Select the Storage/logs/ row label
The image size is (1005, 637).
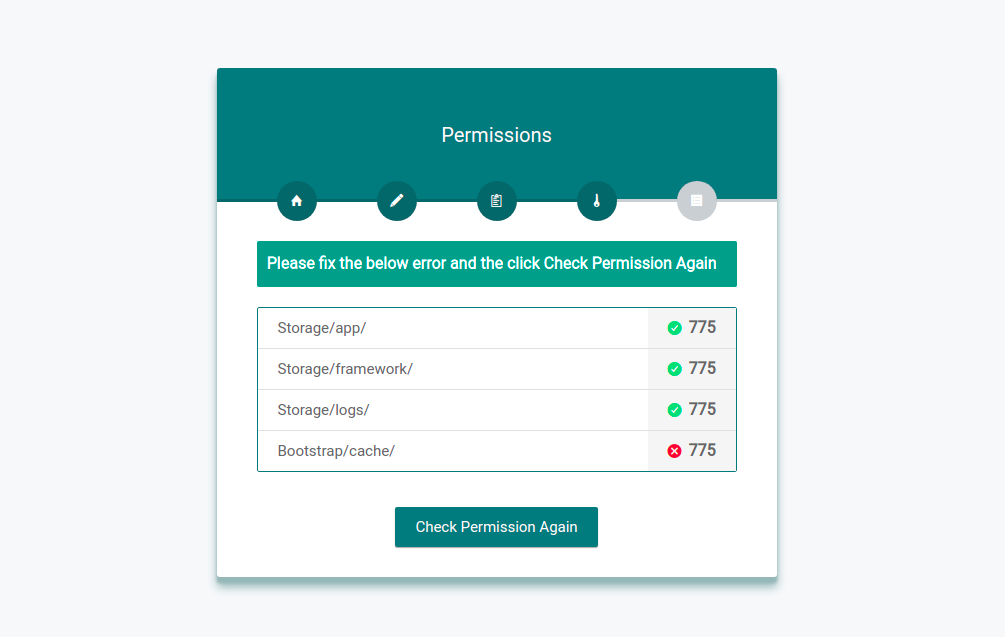pyautogui.click(x=323, y=410)
